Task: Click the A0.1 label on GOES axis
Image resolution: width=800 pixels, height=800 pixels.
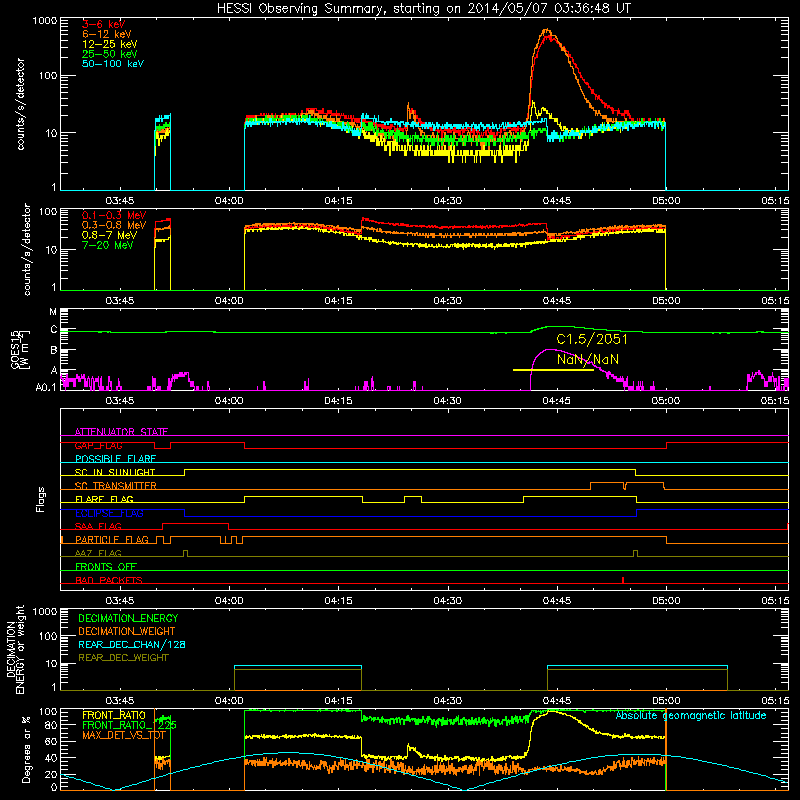Action: (46, 387)
